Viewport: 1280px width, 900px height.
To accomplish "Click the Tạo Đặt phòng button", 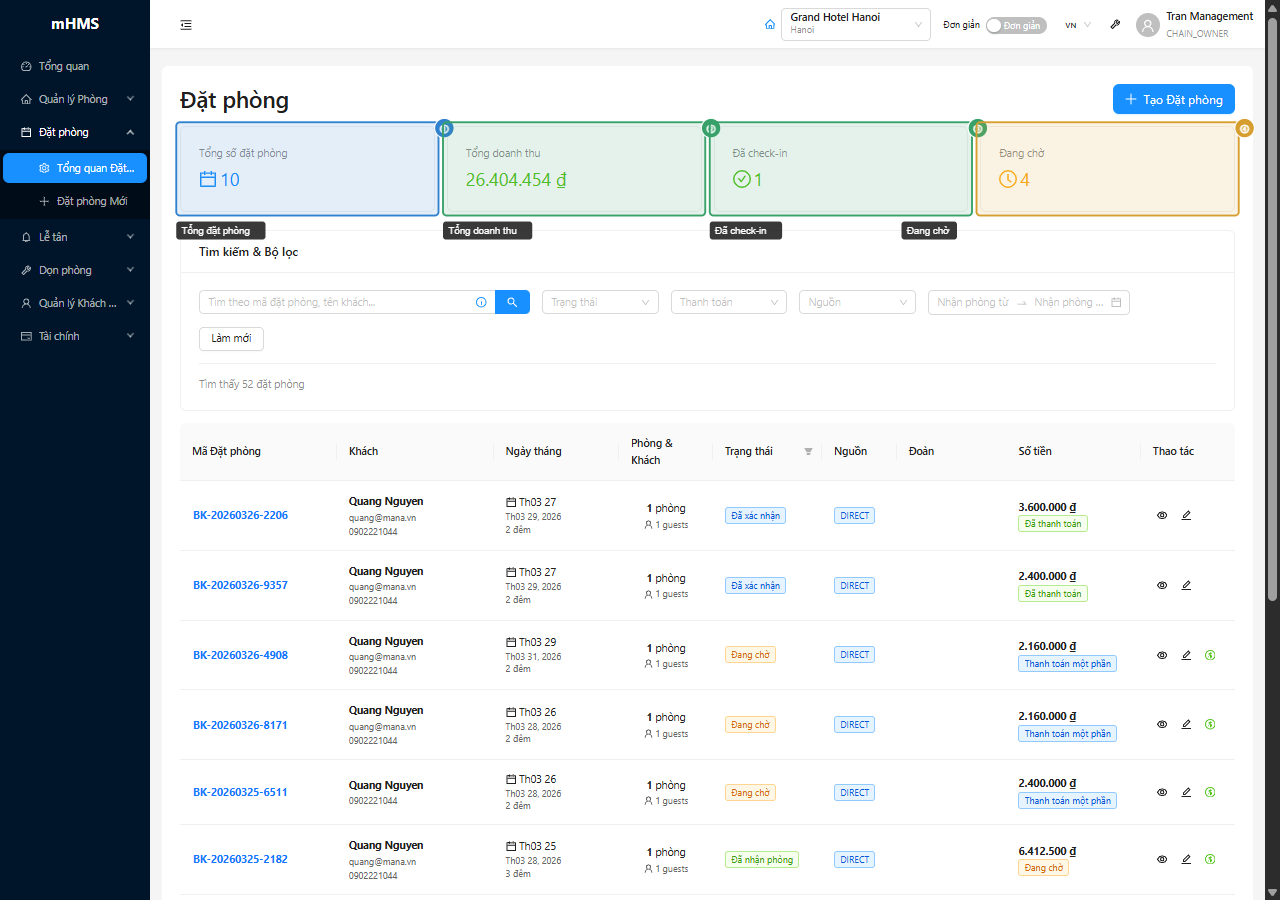I will [1174, 99].
